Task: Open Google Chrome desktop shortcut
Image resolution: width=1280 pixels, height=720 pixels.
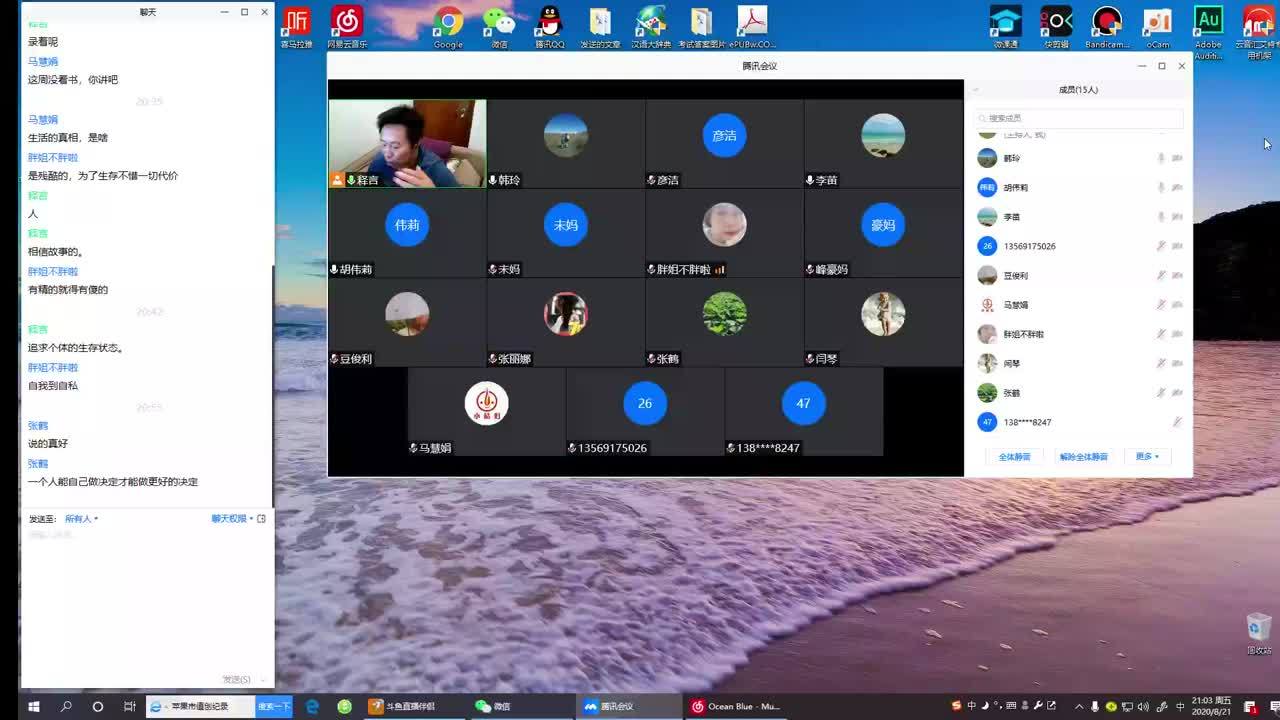Action: tap(448, 24)
